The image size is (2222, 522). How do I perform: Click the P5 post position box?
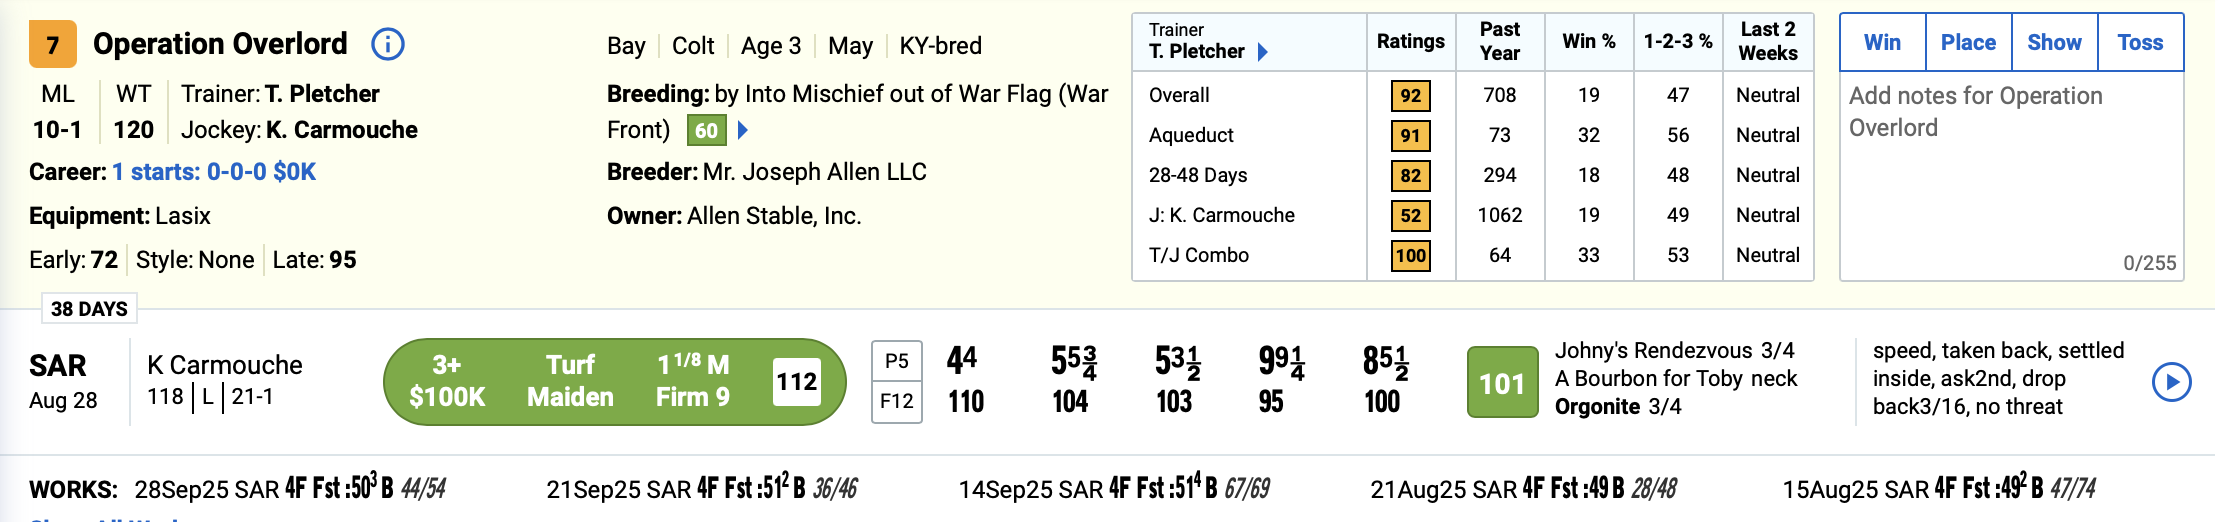(896, 361)
